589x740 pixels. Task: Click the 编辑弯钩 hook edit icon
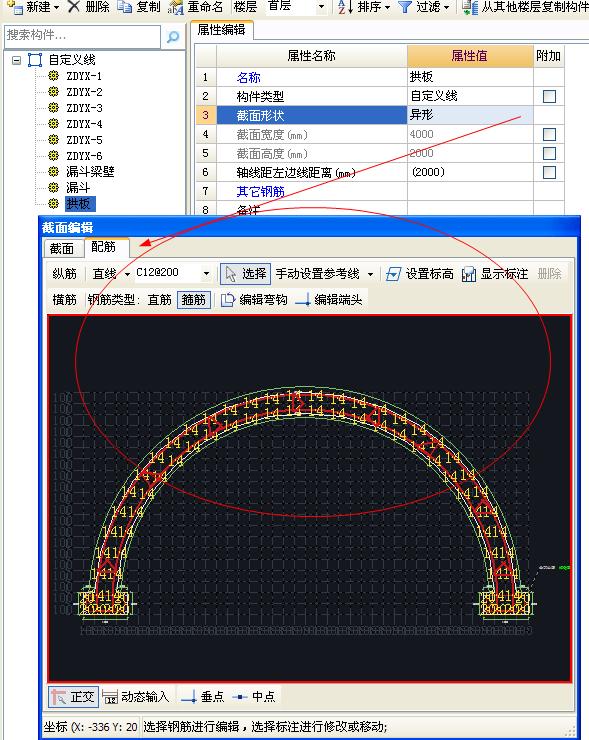[x=228, y=299]
